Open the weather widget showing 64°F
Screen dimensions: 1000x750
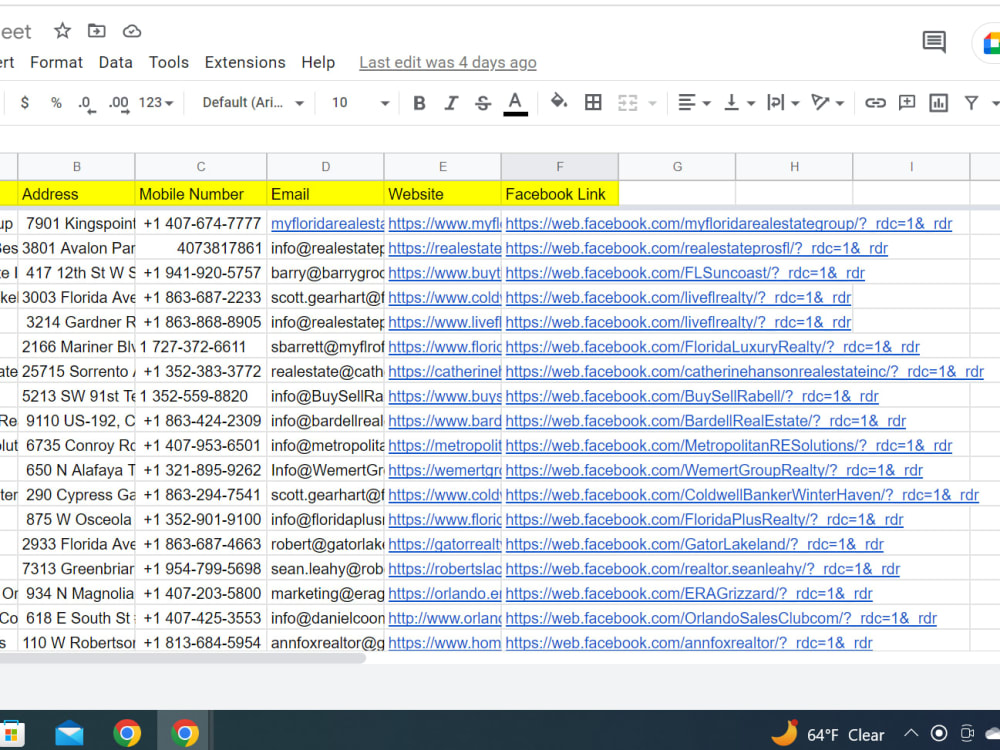click(828, 733)
